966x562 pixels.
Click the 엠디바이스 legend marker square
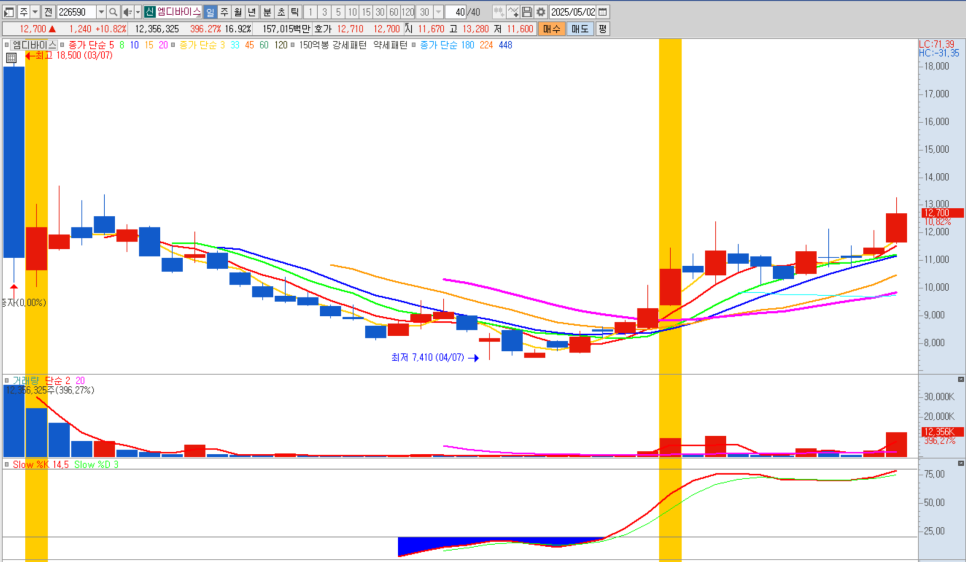(7, 45)
